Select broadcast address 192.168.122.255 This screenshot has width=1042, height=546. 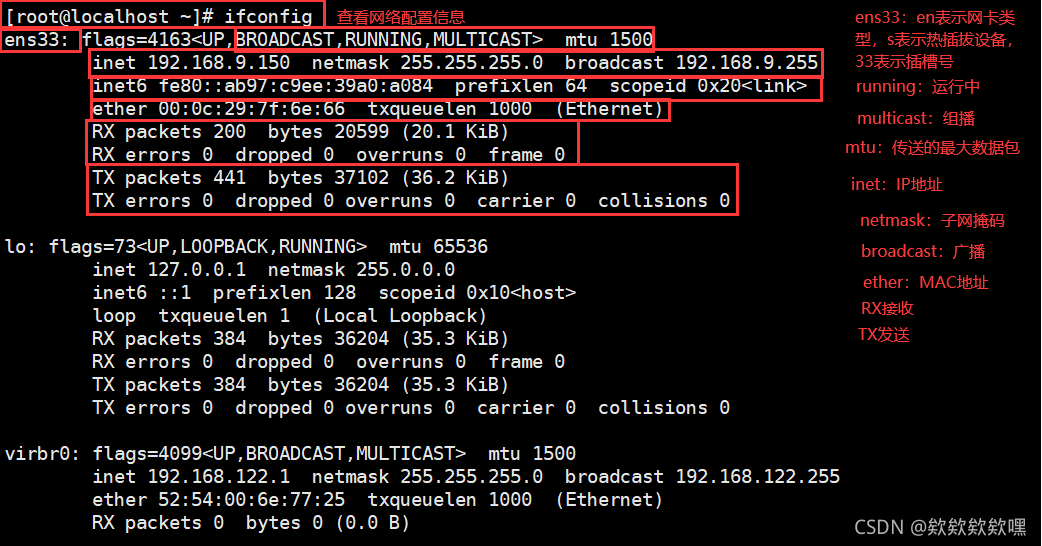[x=758, y=477]
